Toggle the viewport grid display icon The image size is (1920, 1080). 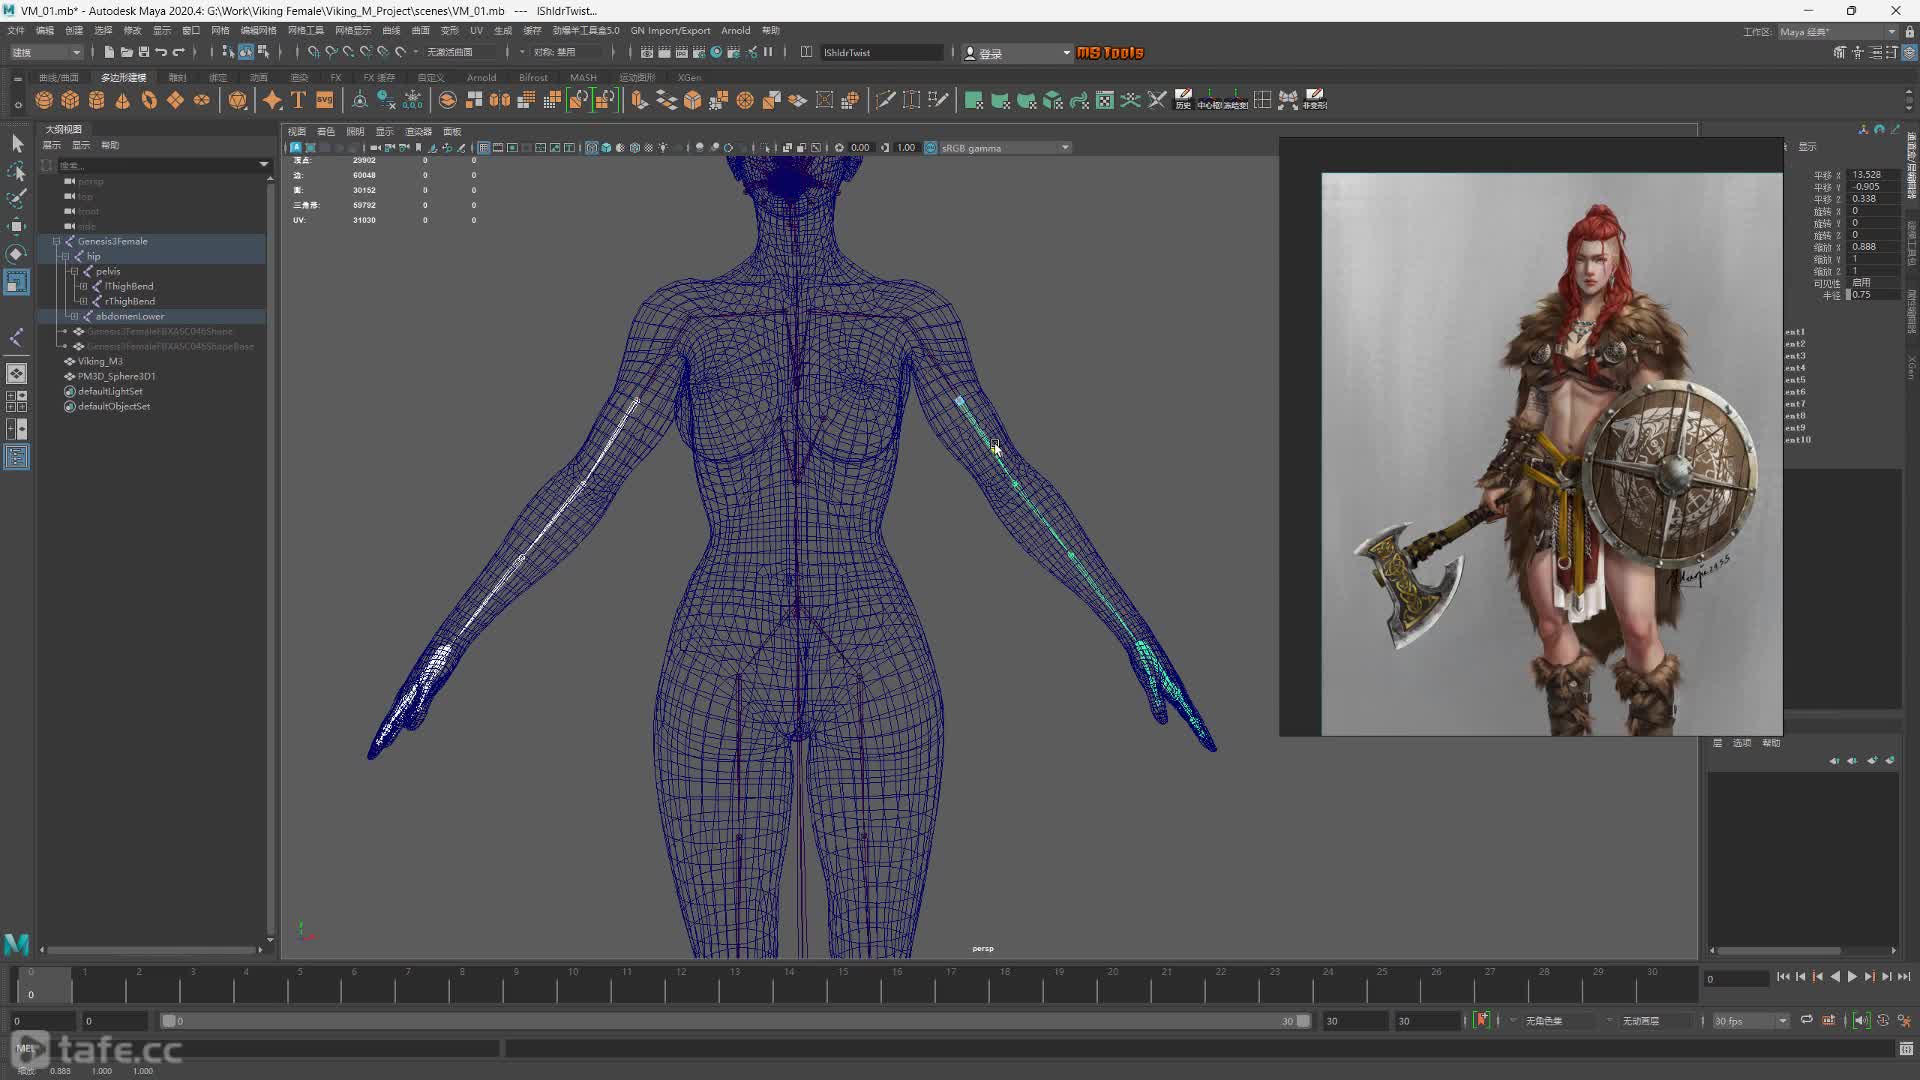coord(484,148)
